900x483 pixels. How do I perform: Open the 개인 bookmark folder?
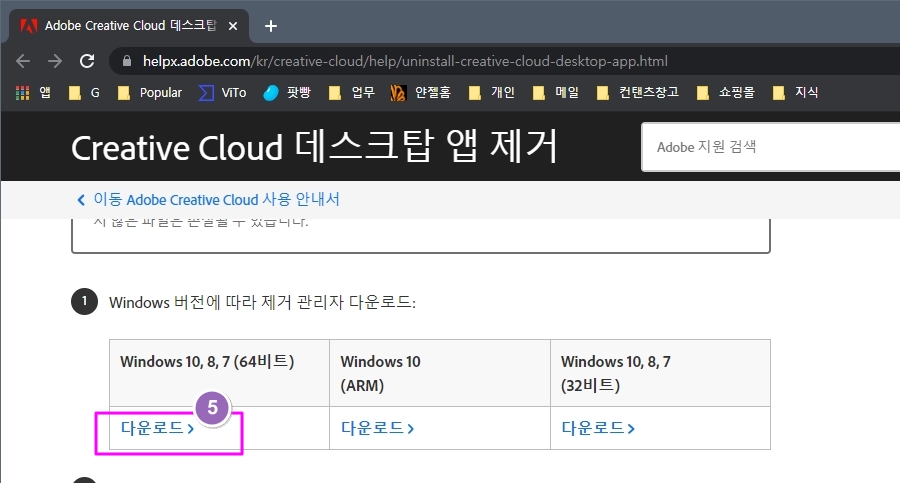pyautogui.click(x=491, y=92)
